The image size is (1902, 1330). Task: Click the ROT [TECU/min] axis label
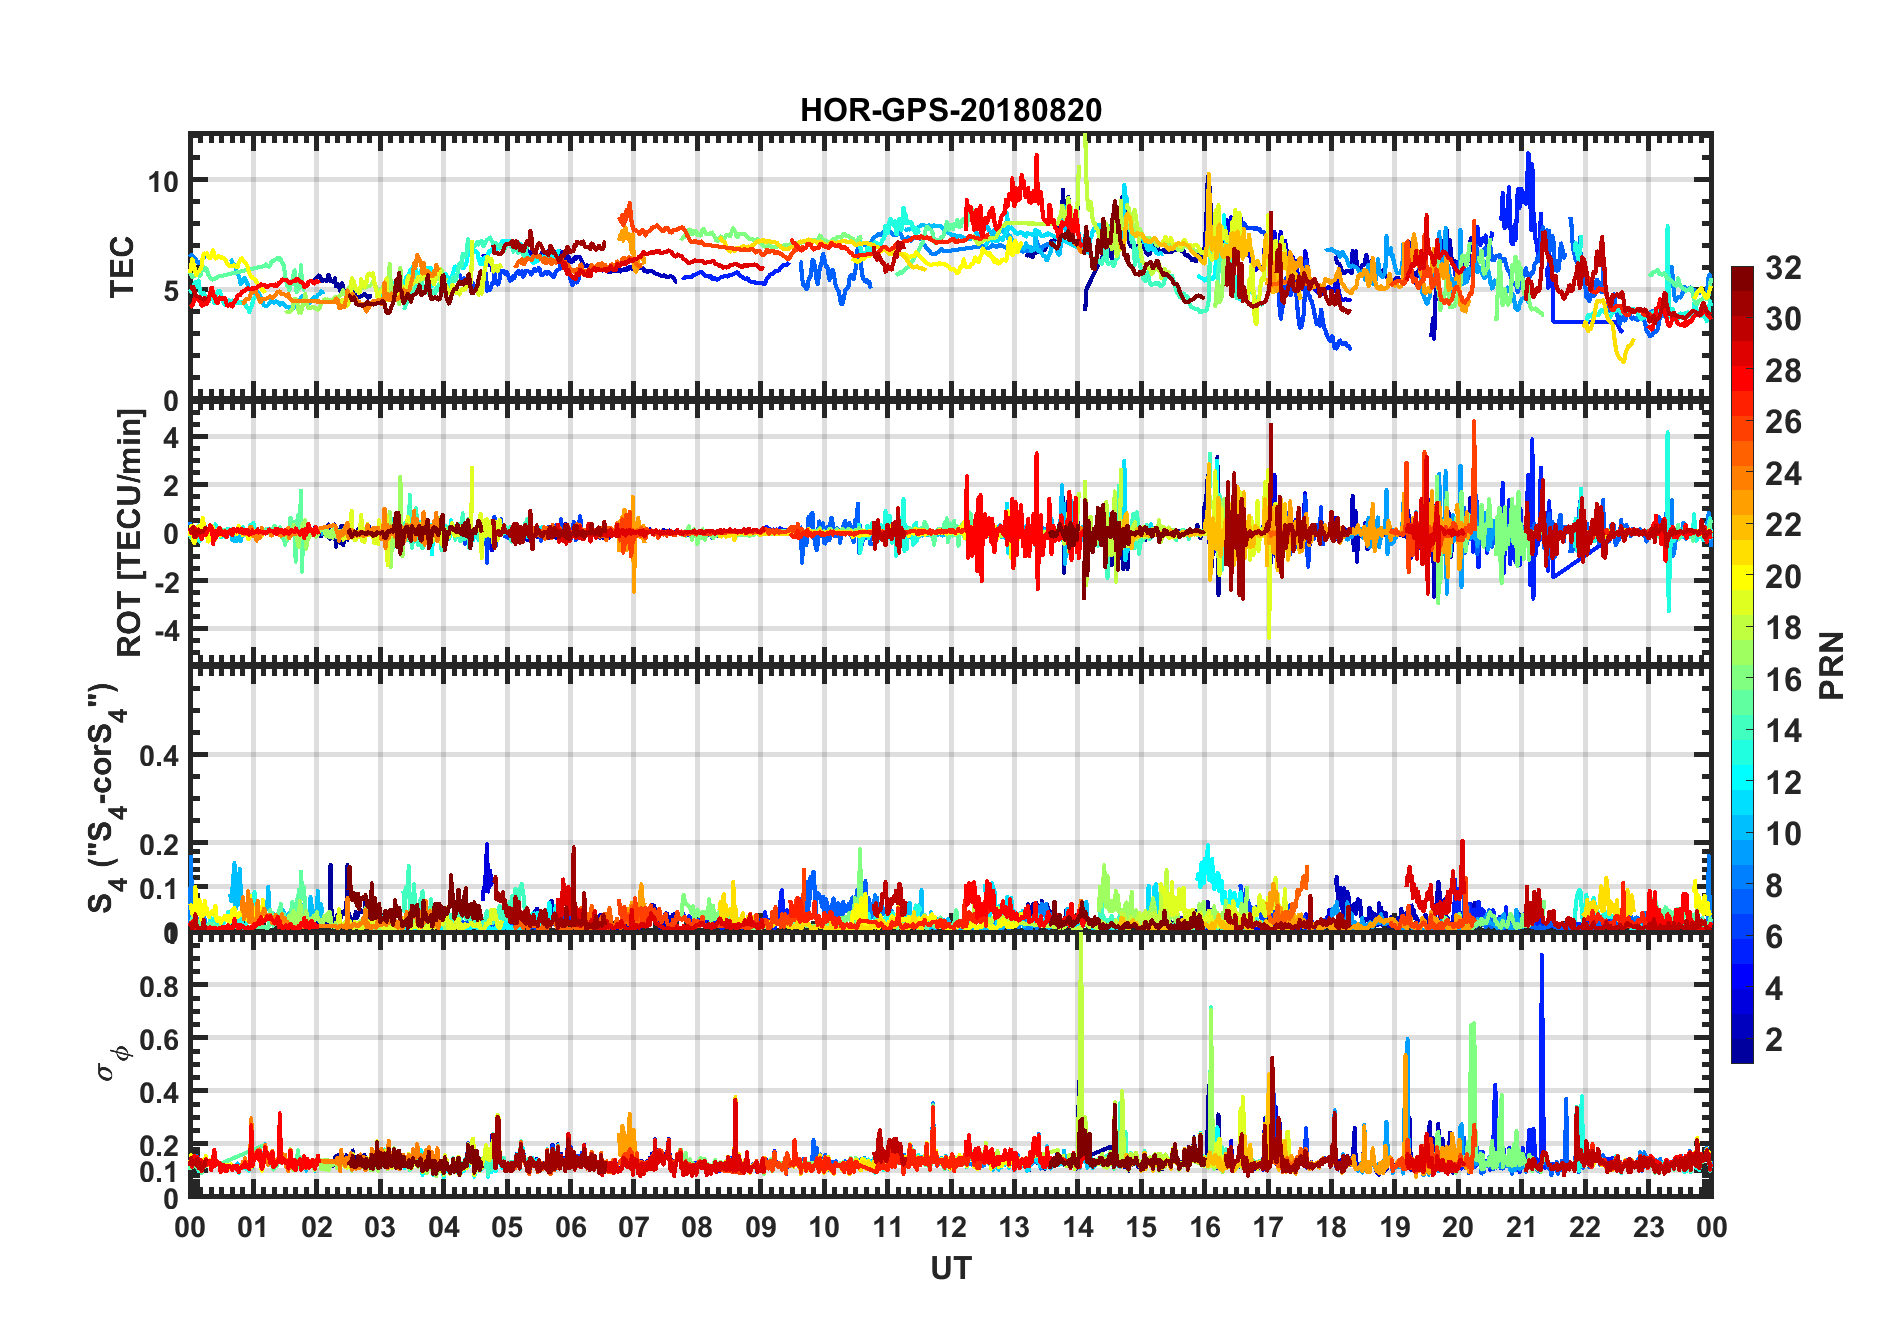pos(130,532)
